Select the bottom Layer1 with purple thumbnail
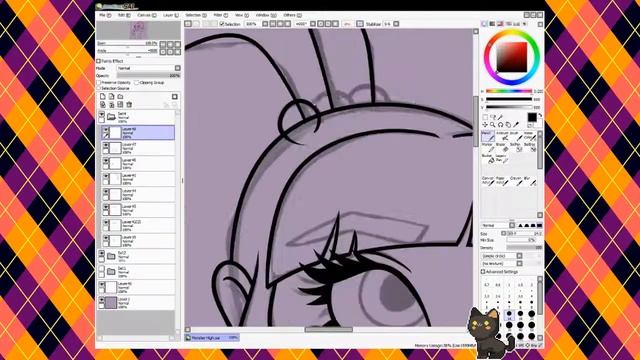This screenshot has height=360, width=640. (136, 302)
